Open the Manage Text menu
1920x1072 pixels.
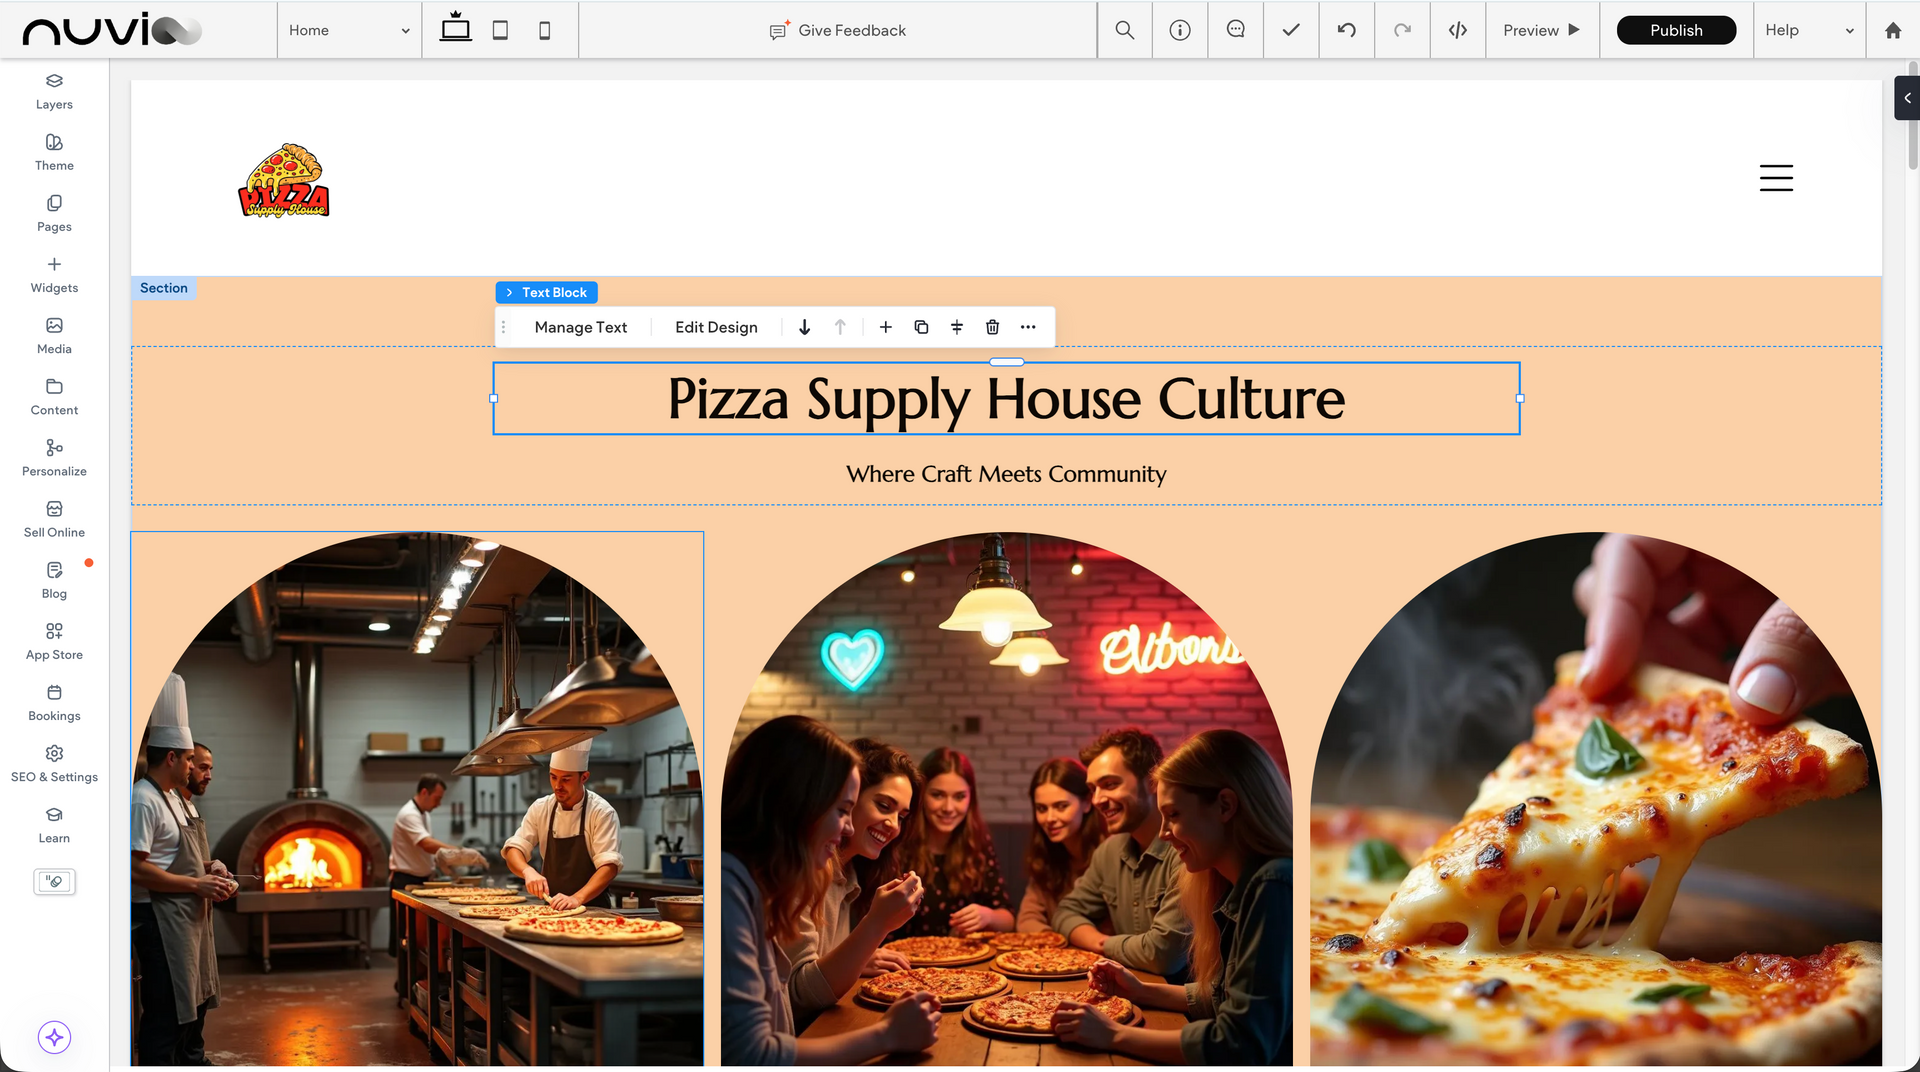click(x=580, y=327)
